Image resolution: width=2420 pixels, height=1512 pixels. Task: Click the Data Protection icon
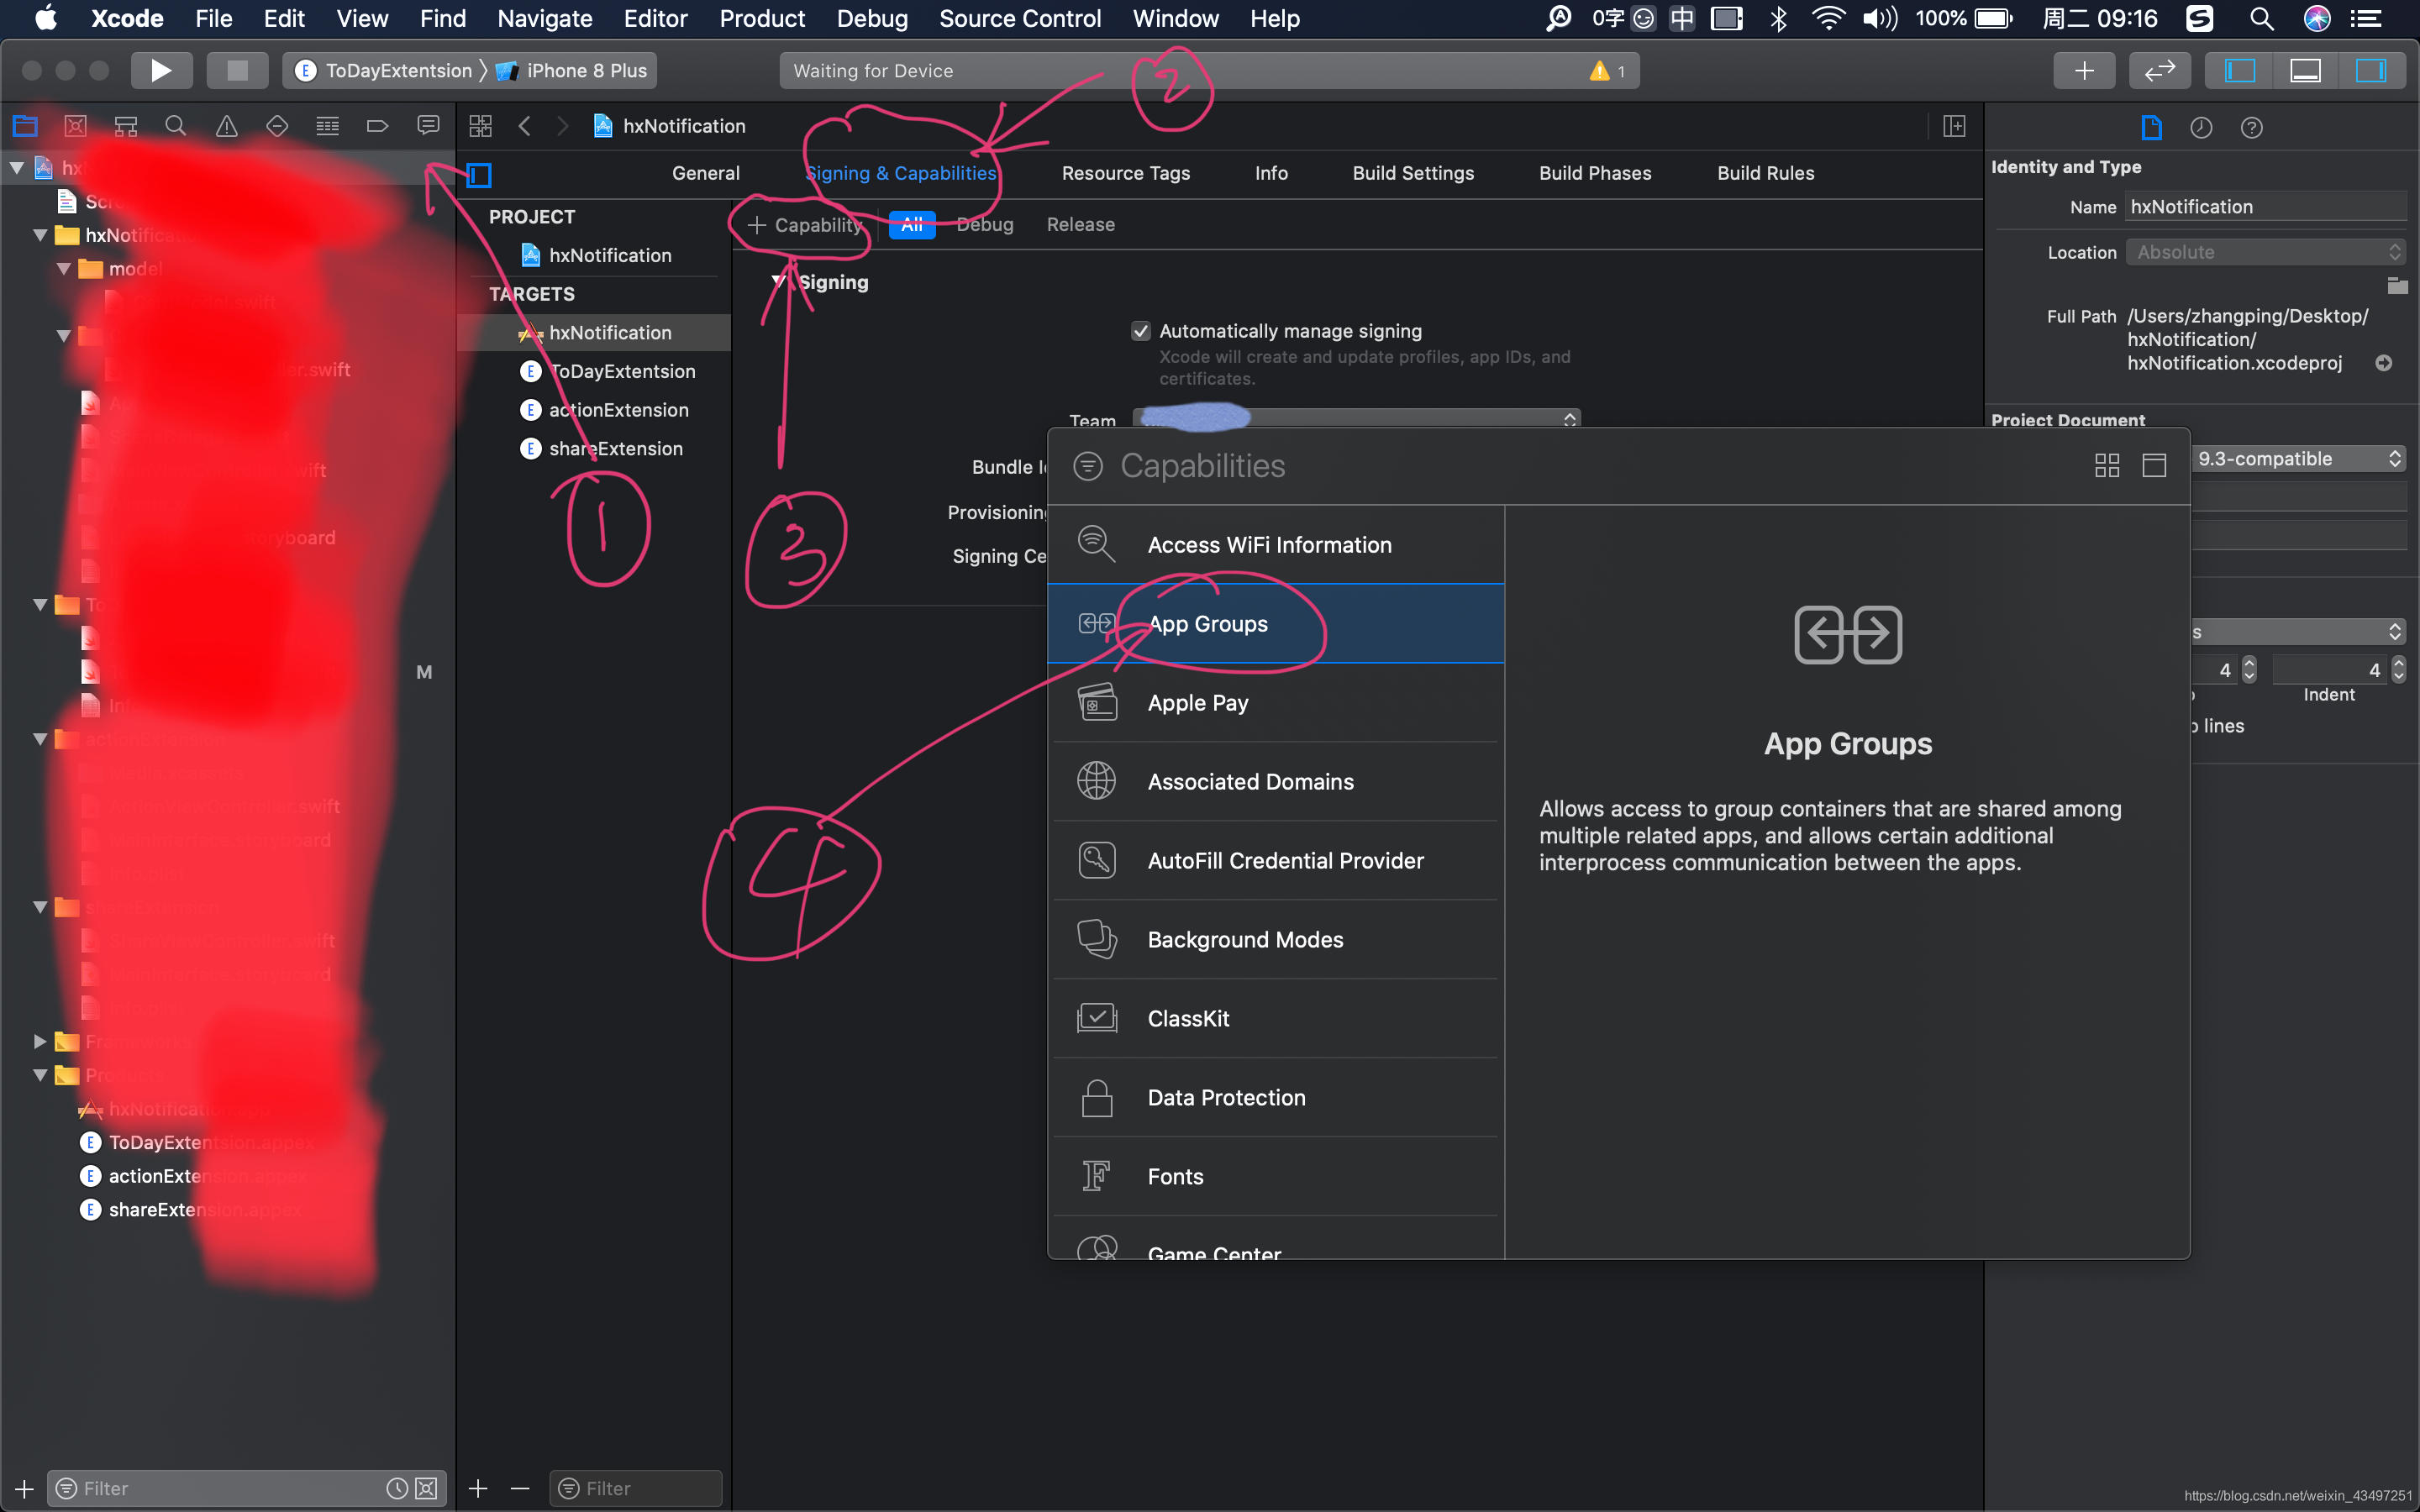point(1097,1097)
